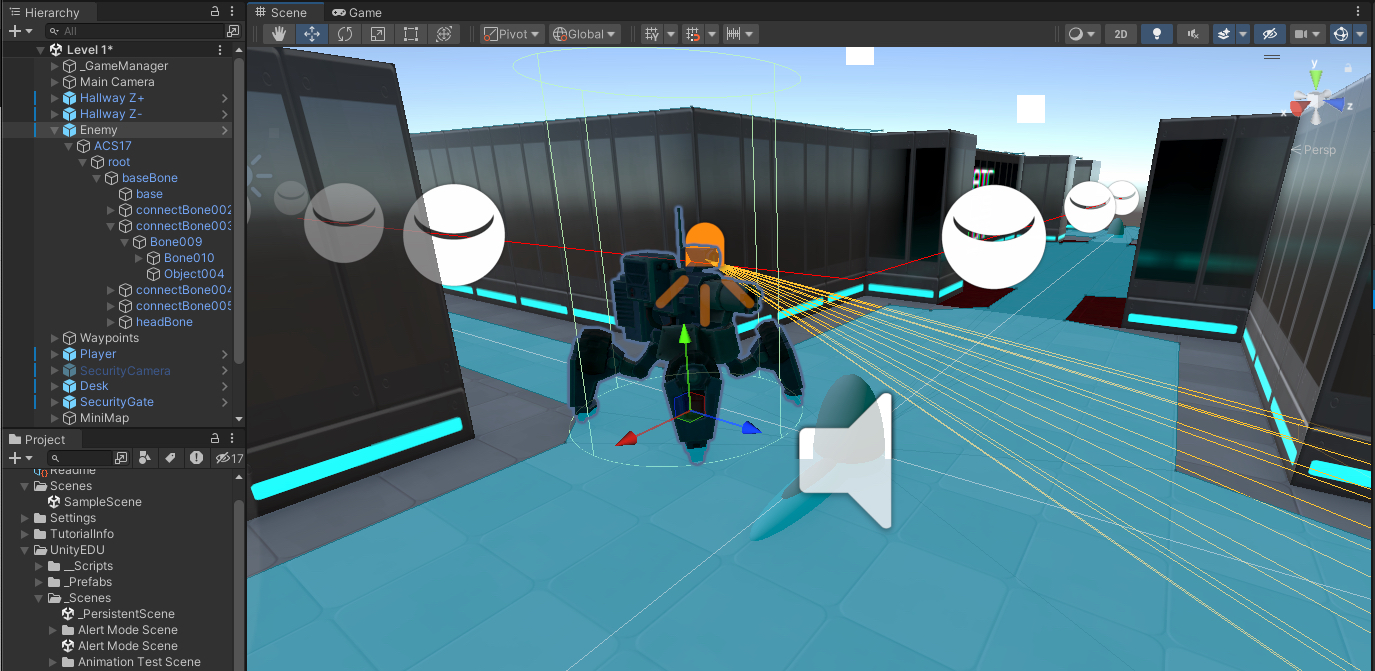Click inside the Project search field
This screenshot has width=1375, height=671.
[80, 457]
